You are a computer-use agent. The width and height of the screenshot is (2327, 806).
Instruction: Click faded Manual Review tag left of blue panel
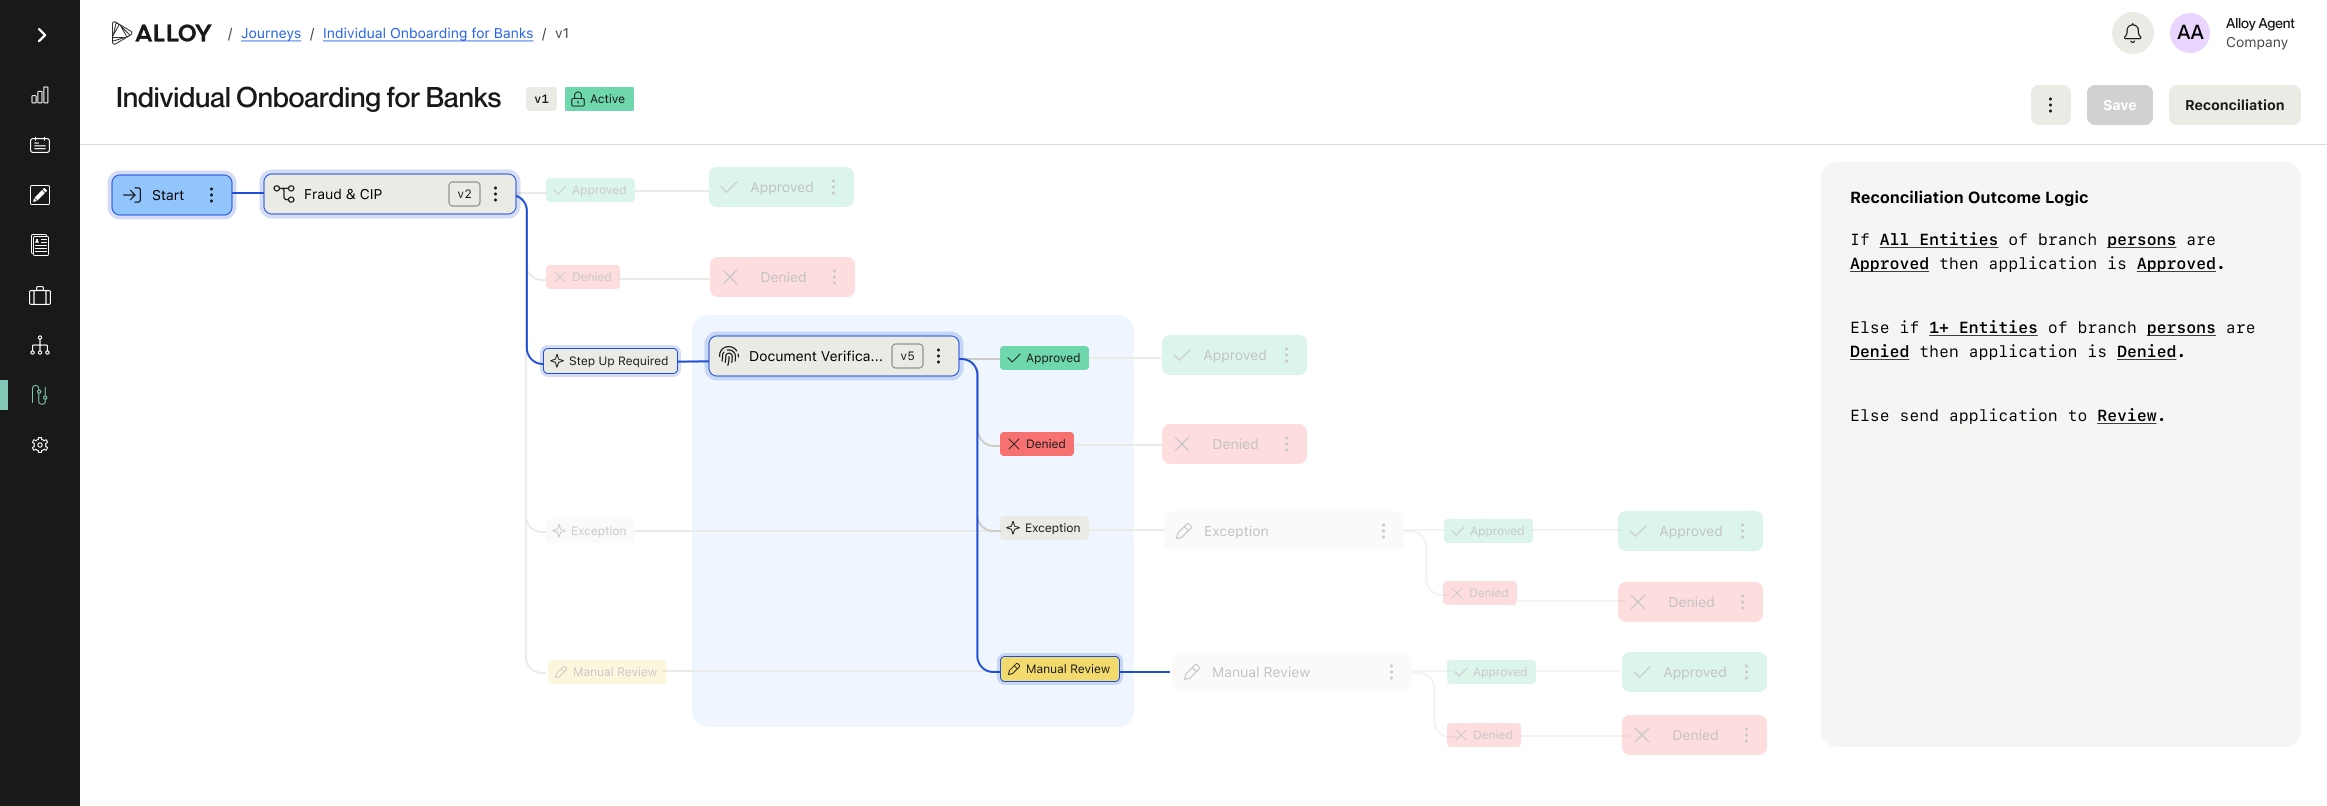pyautogui.click(x=606, y=672)
